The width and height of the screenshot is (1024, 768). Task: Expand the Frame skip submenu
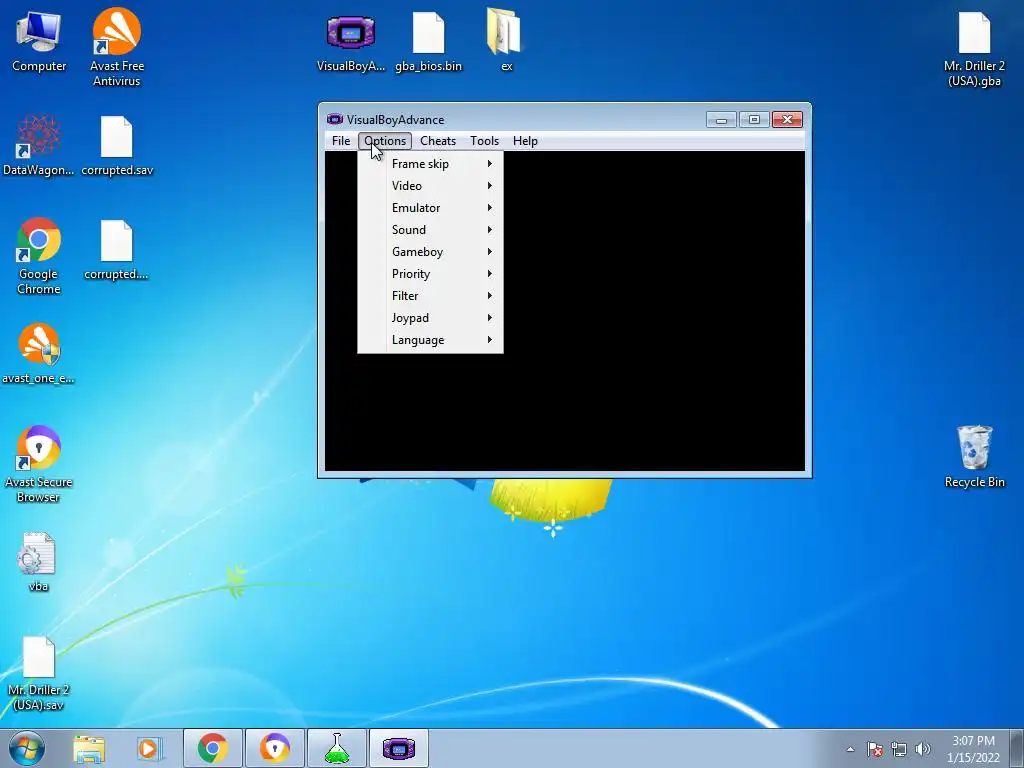[x=430, y=164]
